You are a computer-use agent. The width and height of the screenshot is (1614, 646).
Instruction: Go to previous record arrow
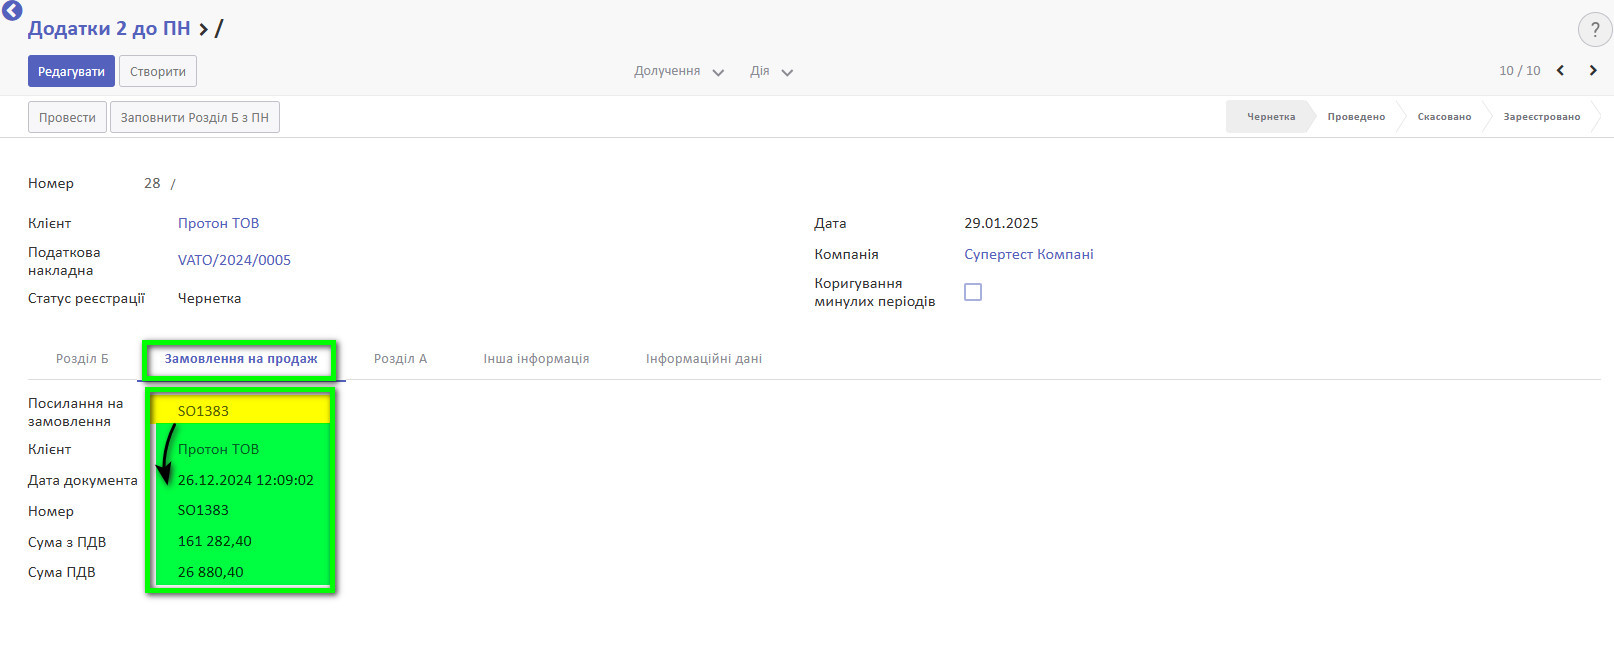click(x=1560, y=70)
